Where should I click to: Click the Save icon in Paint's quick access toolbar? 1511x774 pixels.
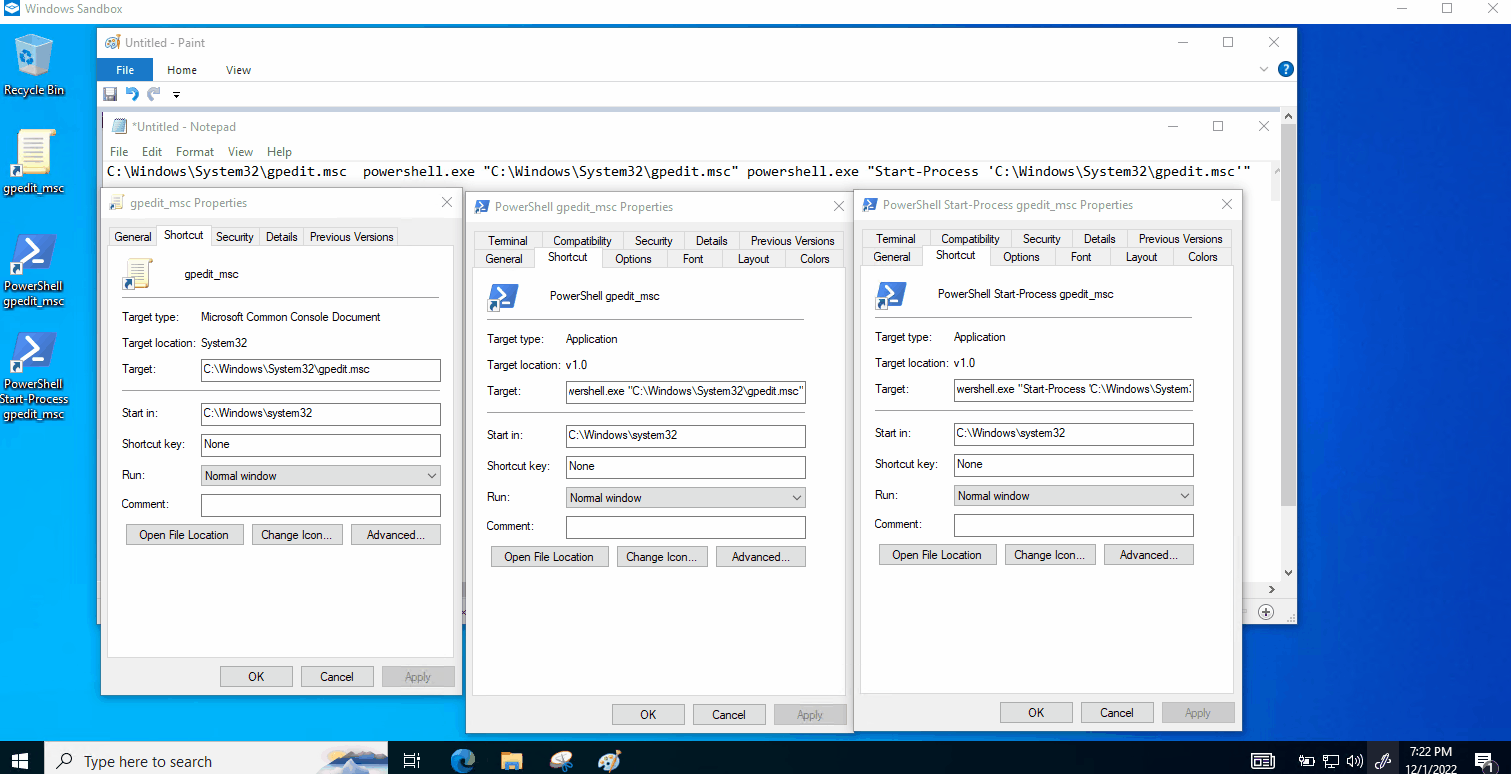pyautogui.click(x=110, y=94)
